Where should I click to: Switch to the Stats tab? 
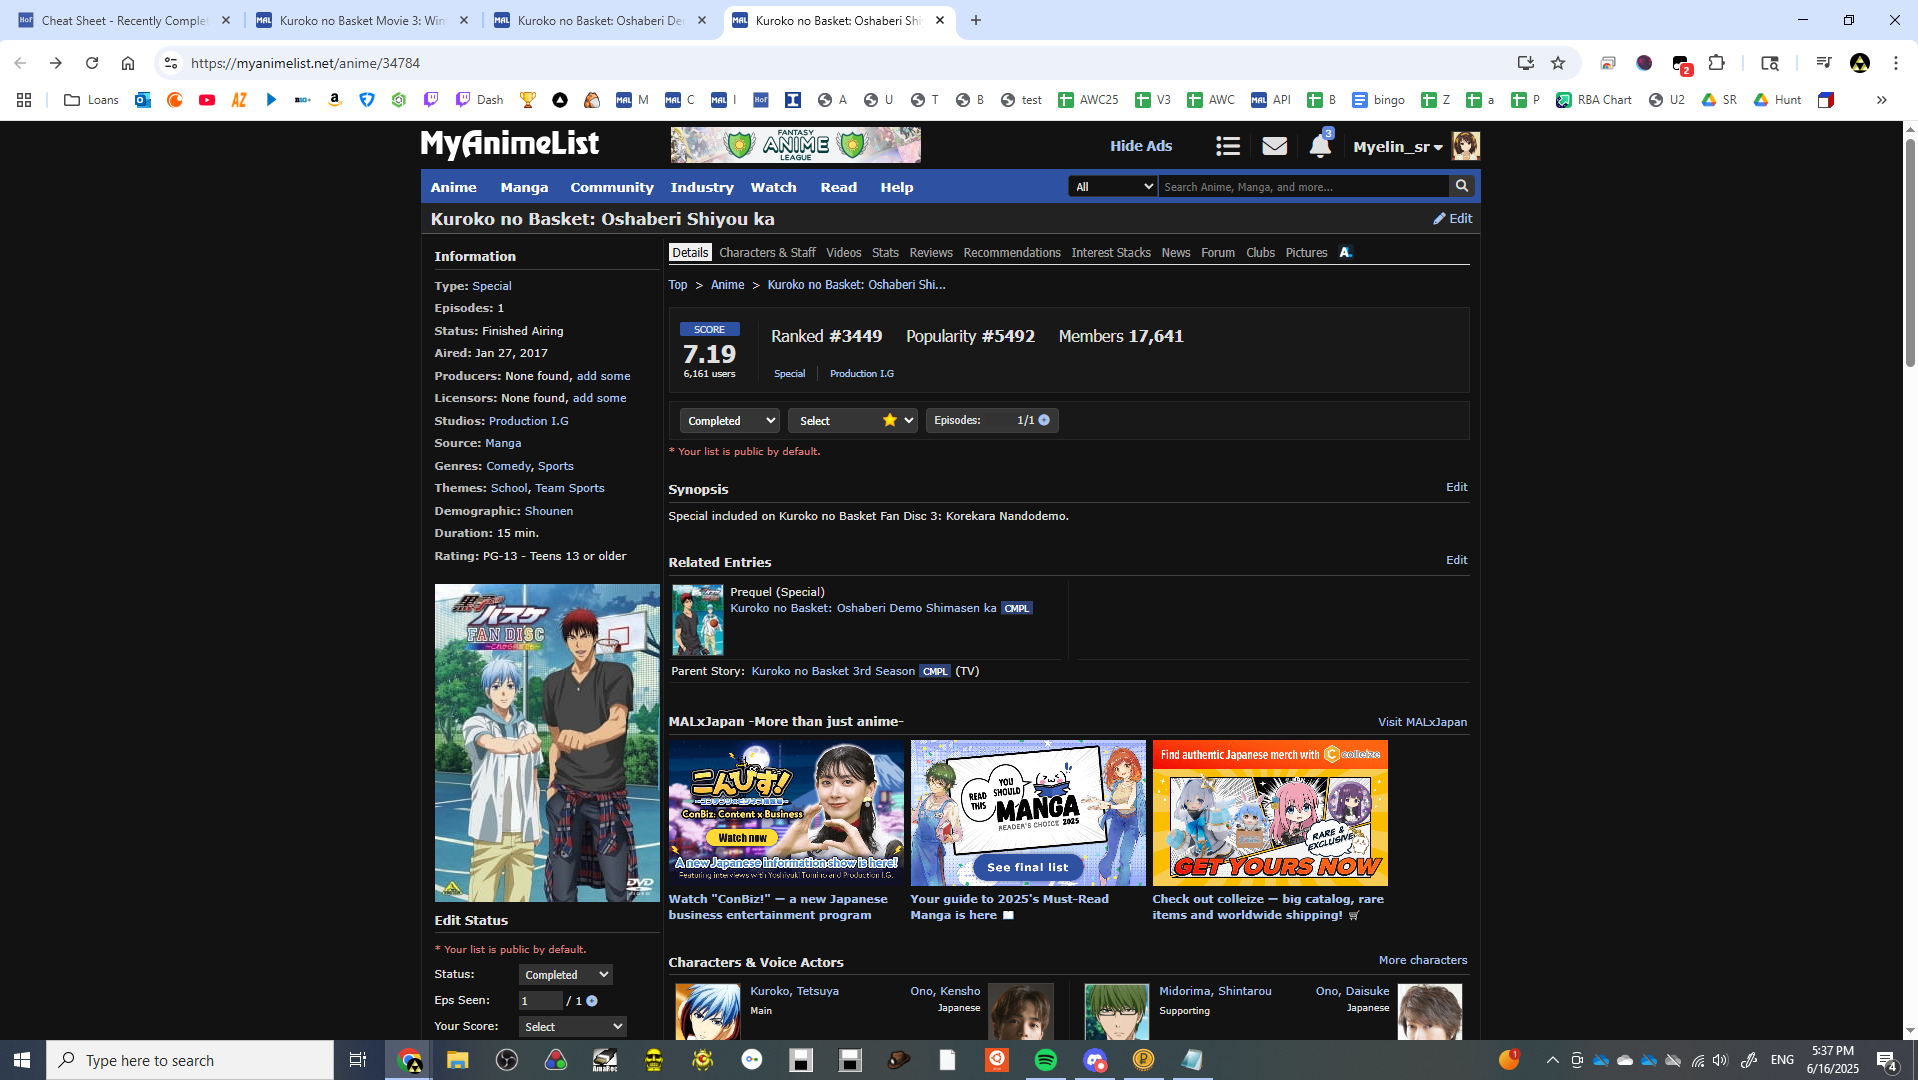[x=885, y=253]
